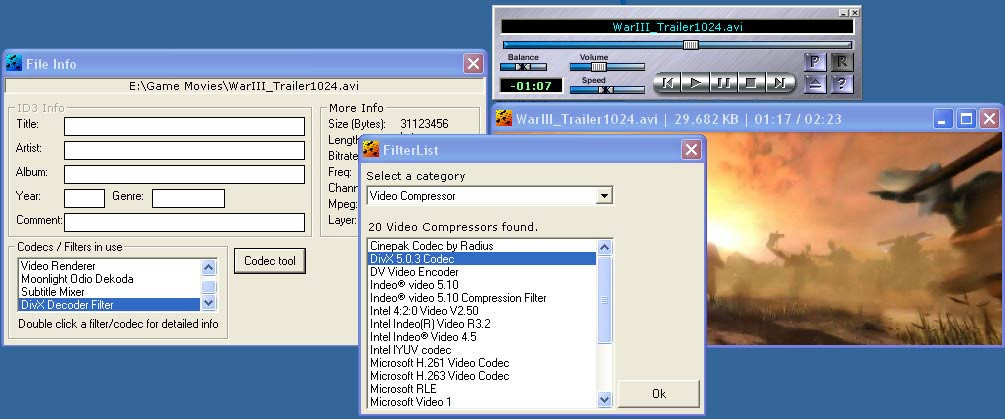Select Microsoft RLE
Viewport: 1005px width, 419px height.
pyautogui.click(x=482, y=389)
